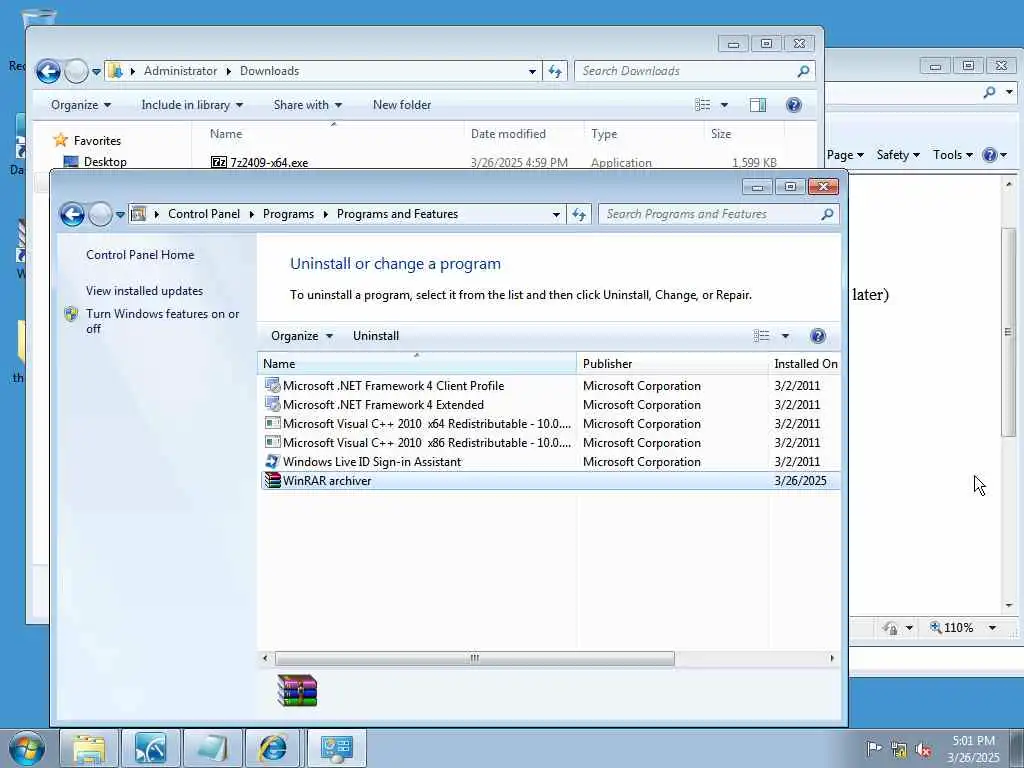Open Windows Explorer from the taskbar
This screenshot has height=768, width=1024.
[x=89, y=748]
